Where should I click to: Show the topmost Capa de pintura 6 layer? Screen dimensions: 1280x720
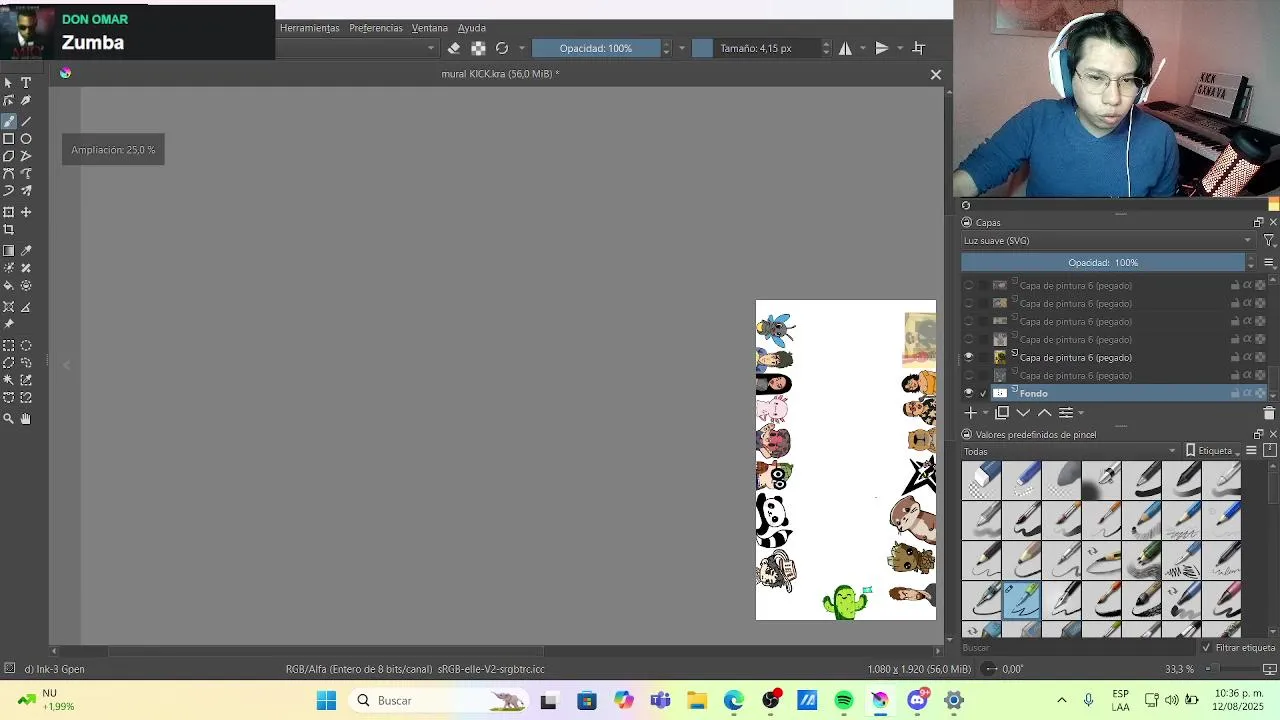tap(968, 285)
